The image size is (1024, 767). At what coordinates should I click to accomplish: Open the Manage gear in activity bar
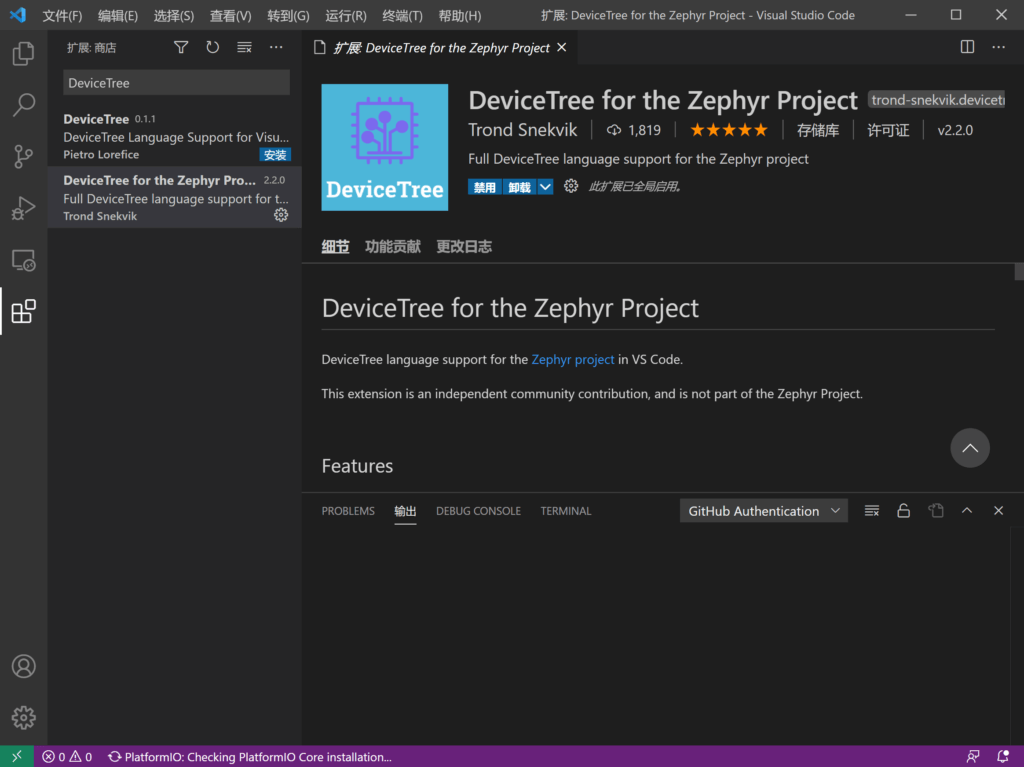pyautogui.click(x=24, y=717)
